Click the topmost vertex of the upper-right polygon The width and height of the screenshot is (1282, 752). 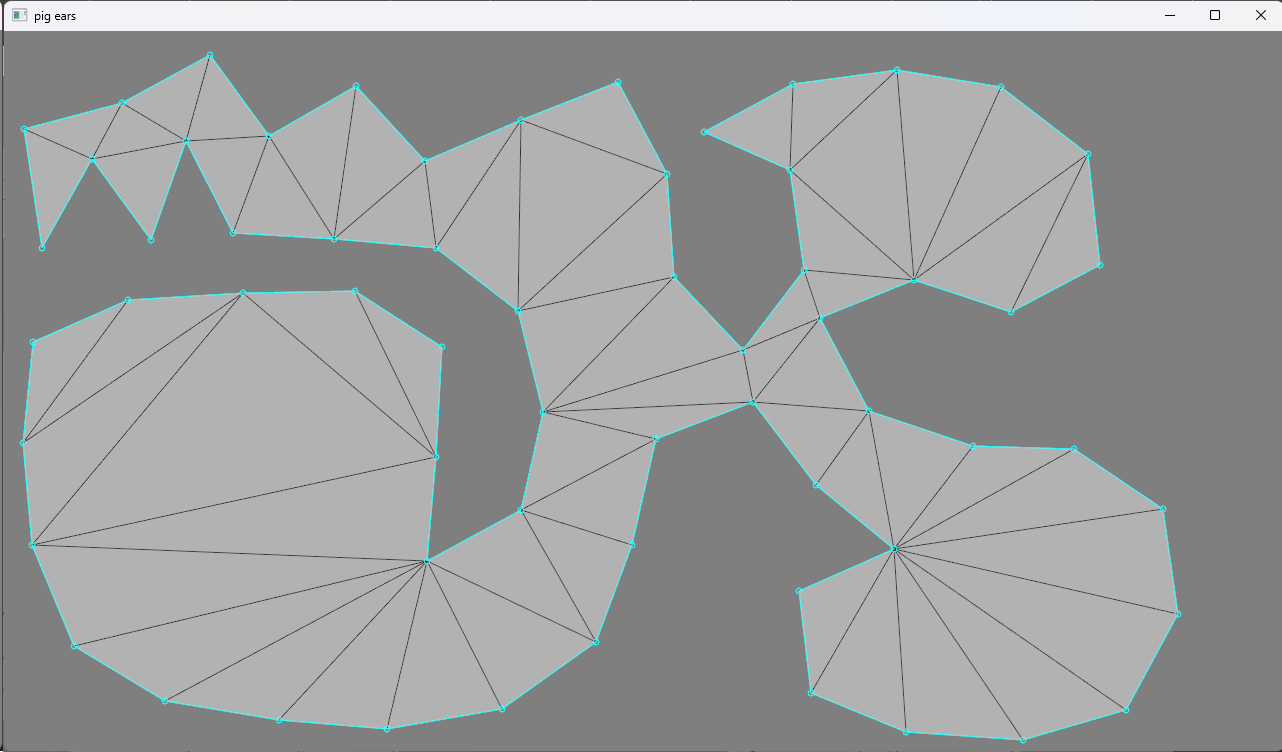(897, 70)
